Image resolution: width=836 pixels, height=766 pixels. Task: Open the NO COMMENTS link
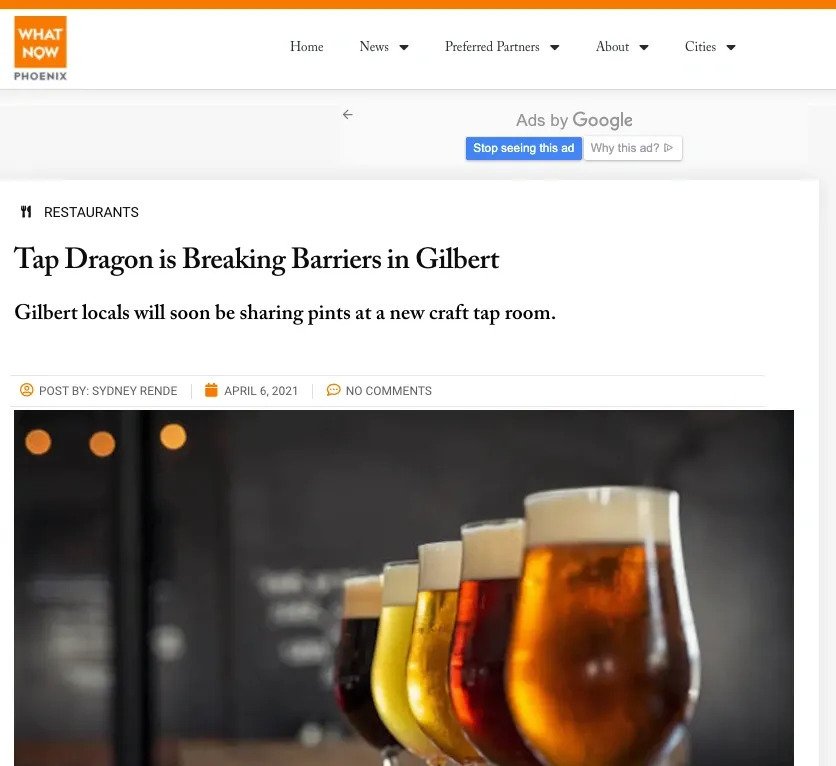click(388, 391)
